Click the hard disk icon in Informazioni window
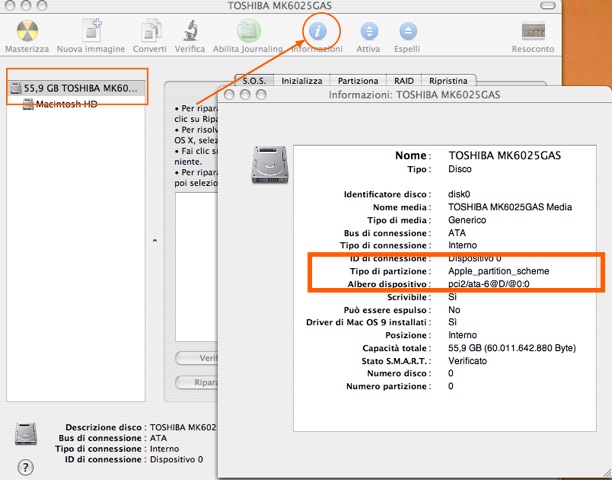The image size is (612, 480). point(270,164)
